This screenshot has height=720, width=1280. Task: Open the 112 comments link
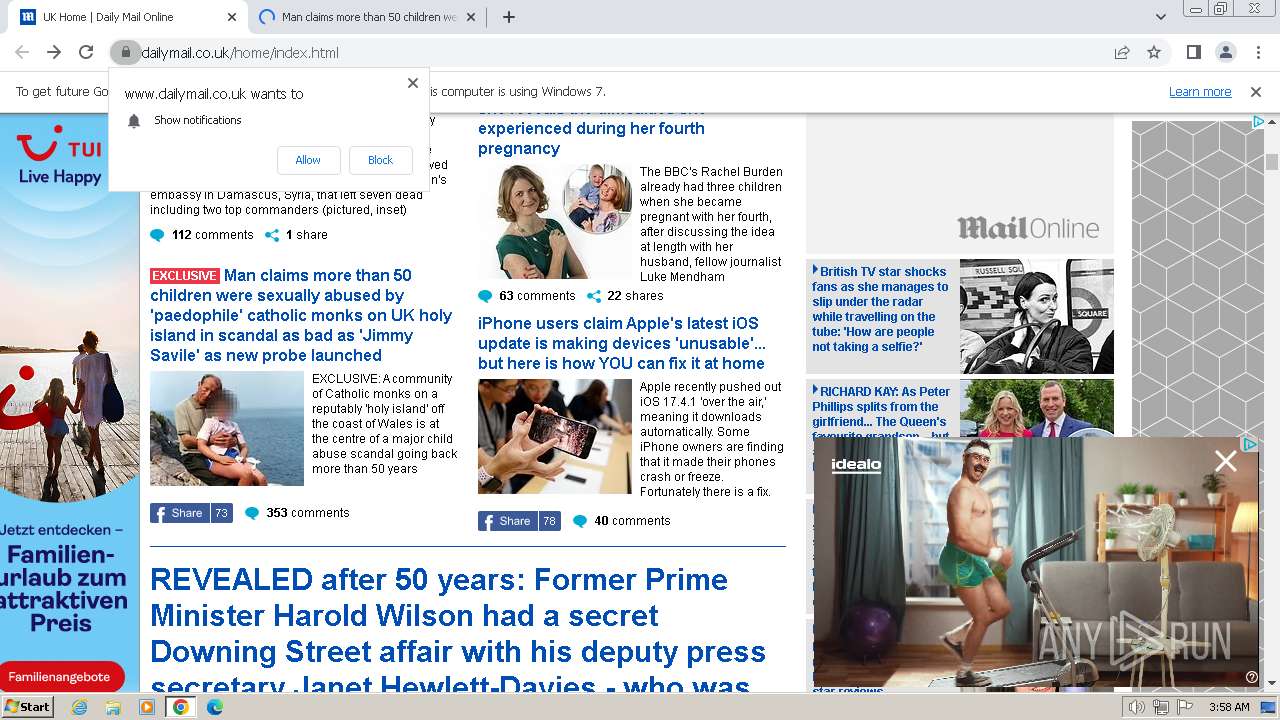click(202, 235)
